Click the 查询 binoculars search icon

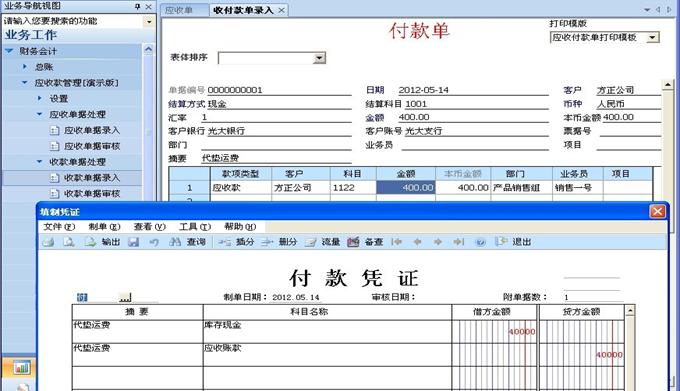pyautogui.click(x=175, y=242)
